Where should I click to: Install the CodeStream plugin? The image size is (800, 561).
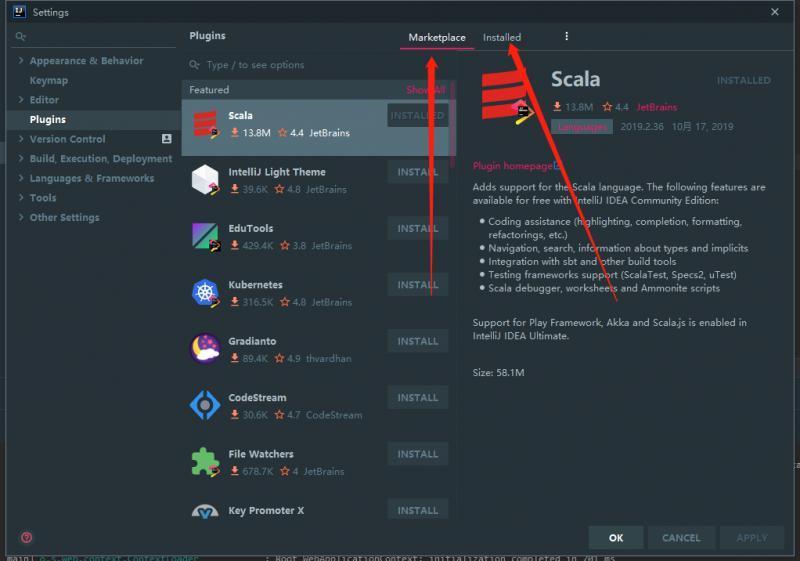[417, 398]
